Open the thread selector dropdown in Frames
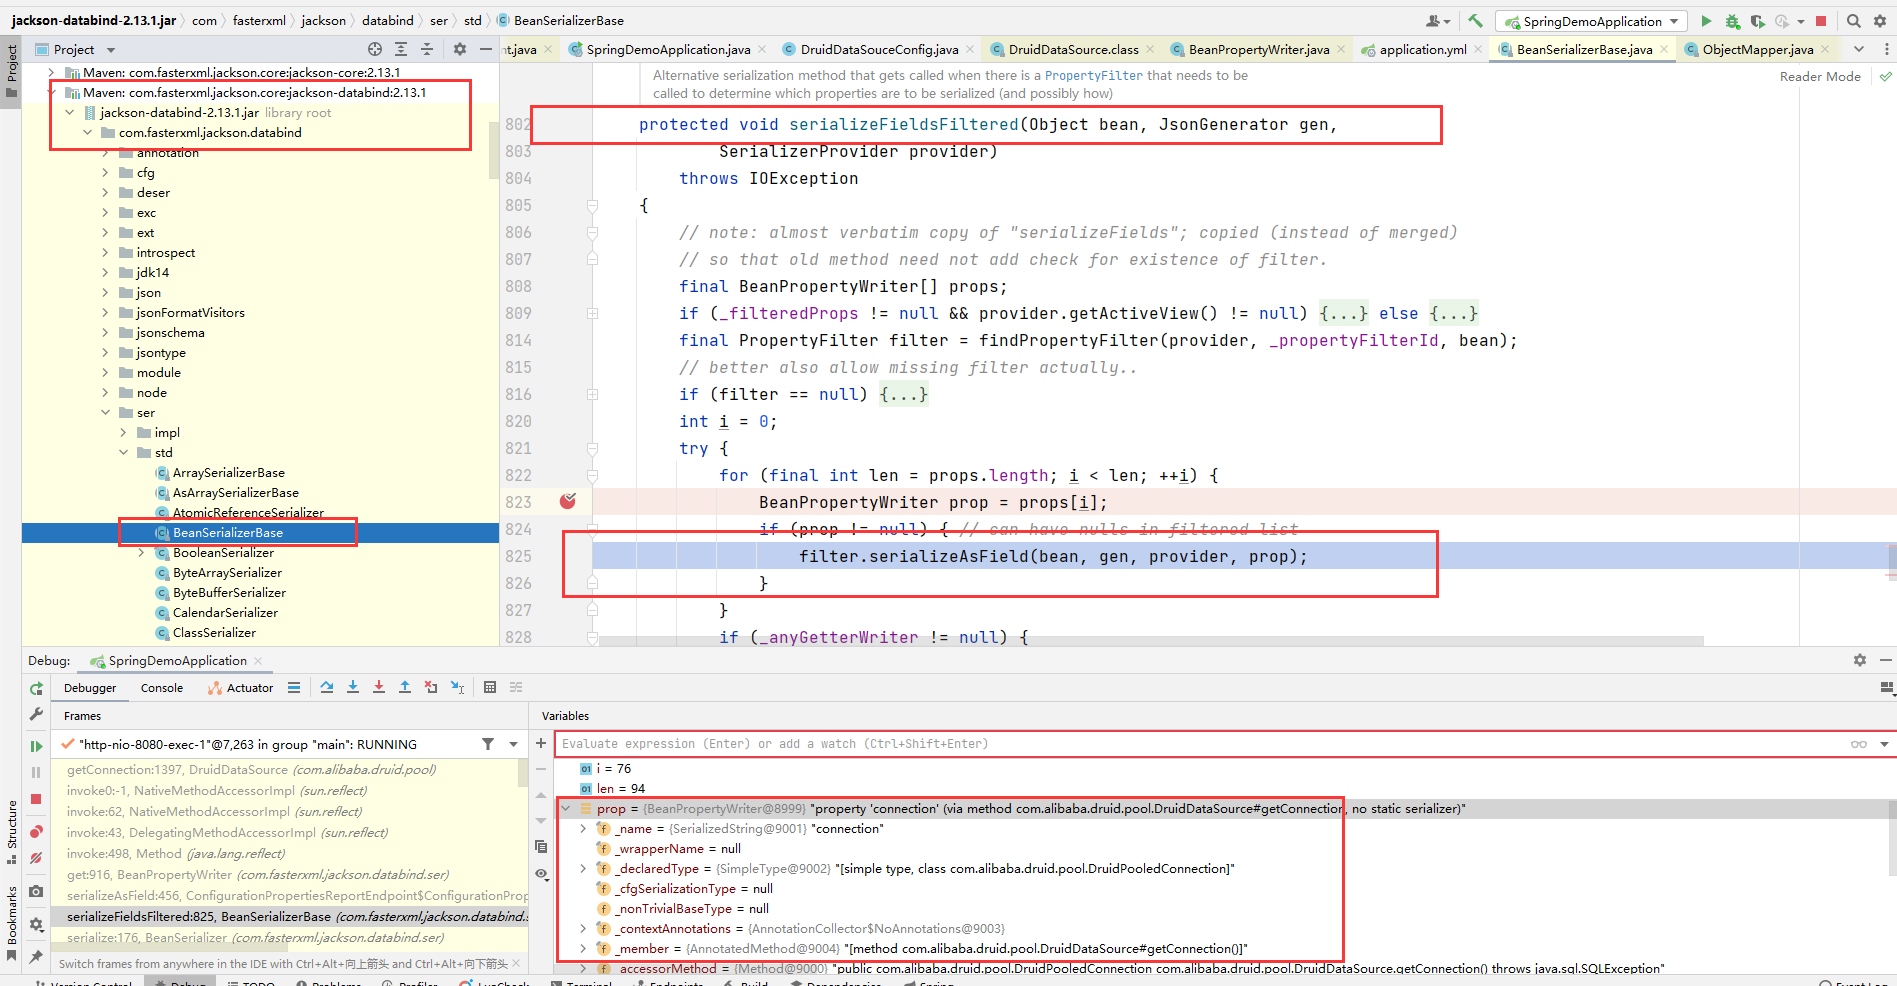 coord(513,744)
